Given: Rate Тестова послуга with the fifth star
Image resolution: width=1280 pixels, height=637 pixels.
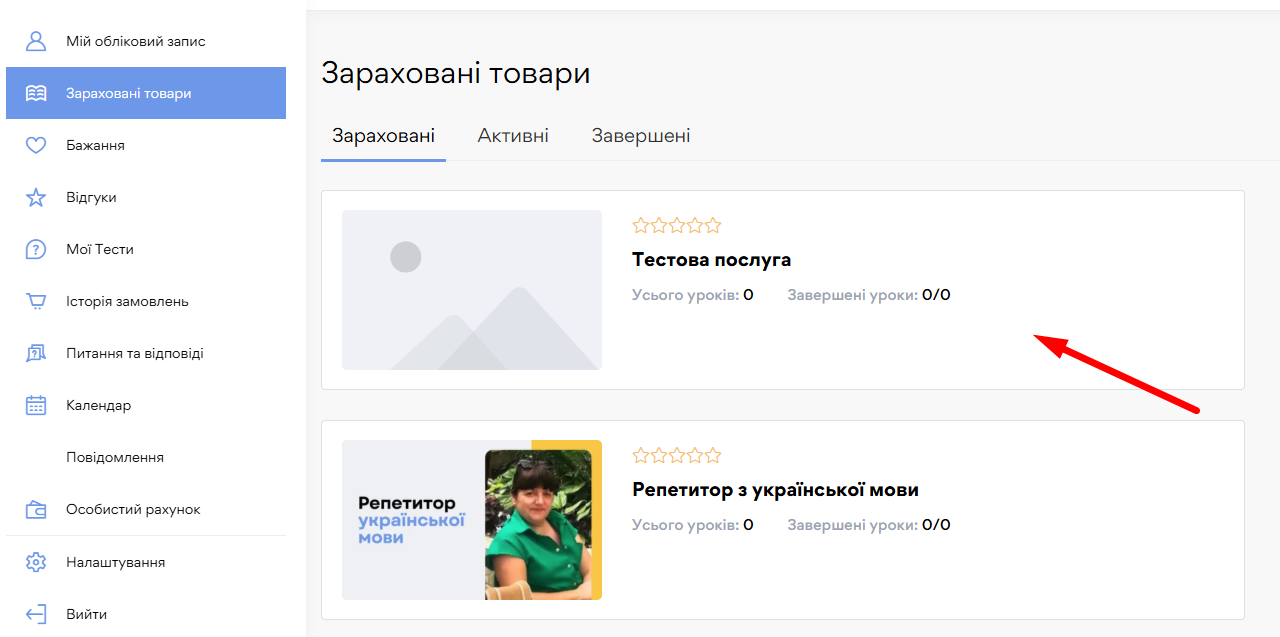Looking at the screenshot, I should point(713,226).
